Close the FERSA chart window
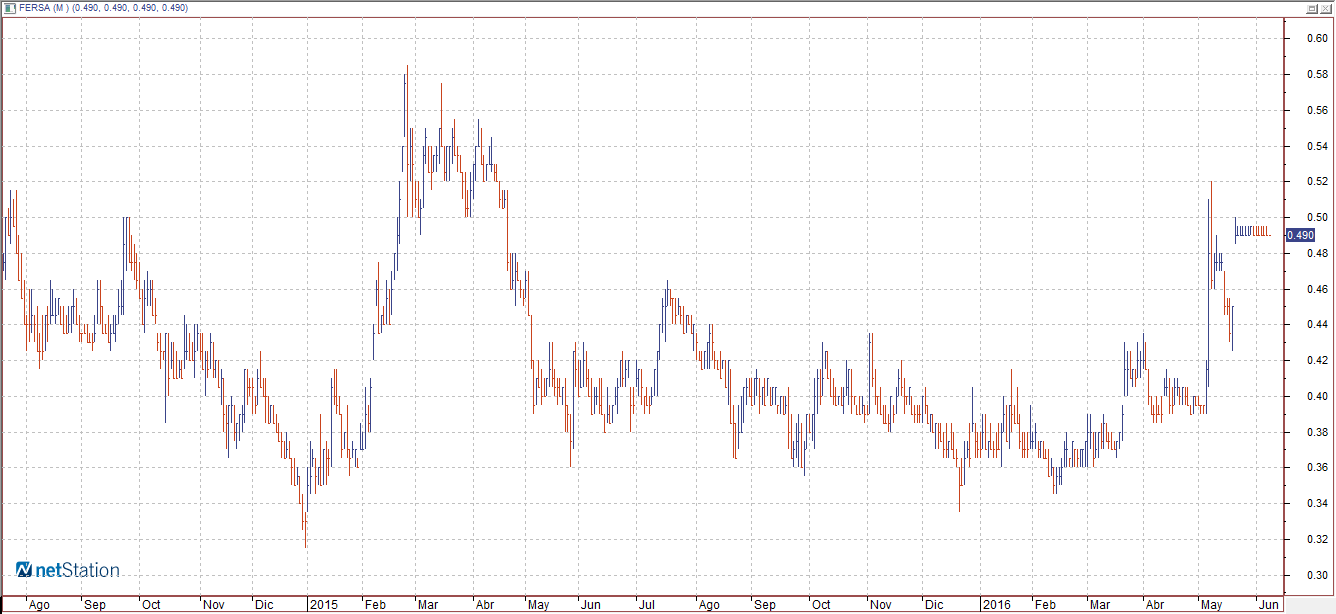1336x614 pixels. (x=1325, y=8)
